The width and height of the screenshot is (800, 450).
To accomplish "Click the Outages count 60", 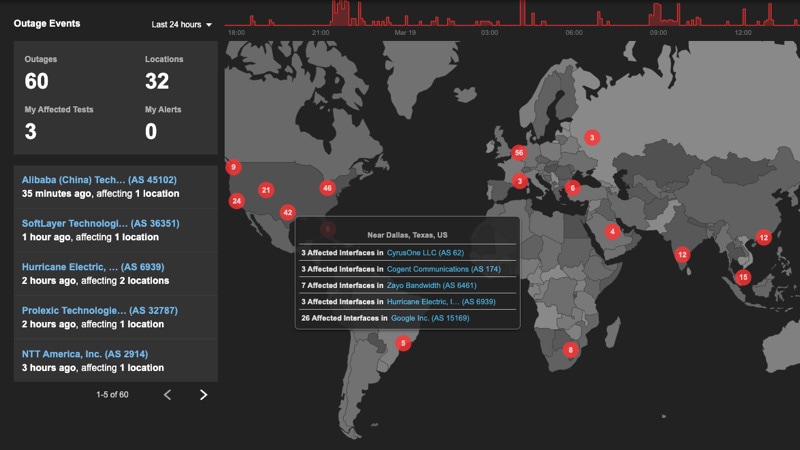I will (36, 81).
